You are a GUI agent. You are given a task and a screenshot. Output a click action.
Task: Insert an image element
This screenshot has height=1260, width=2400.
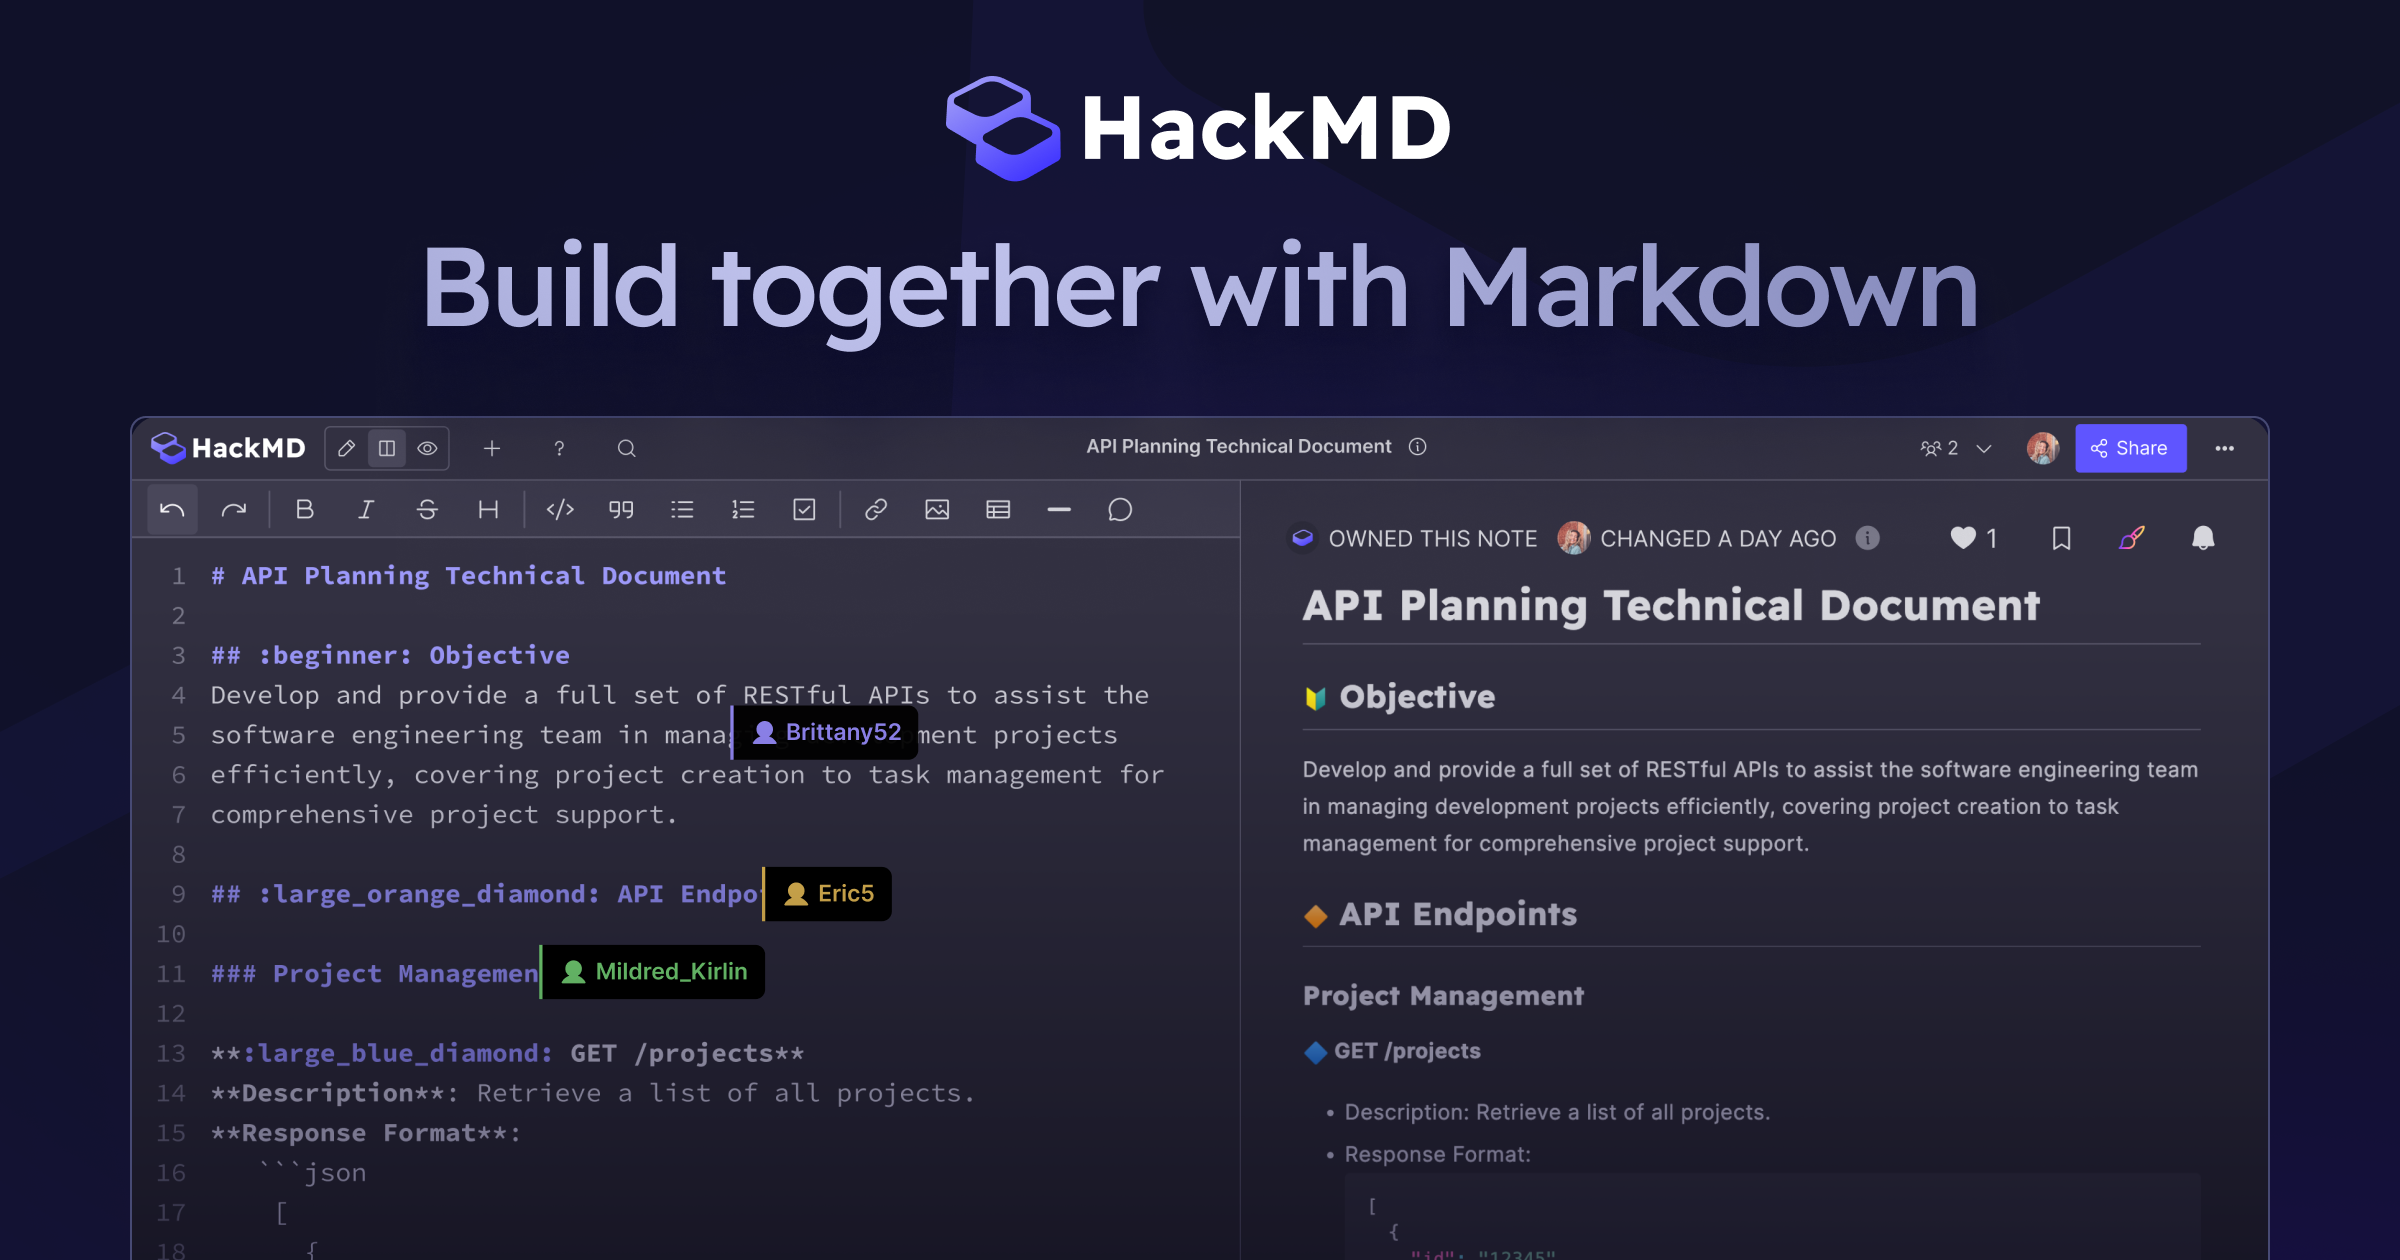937,509
